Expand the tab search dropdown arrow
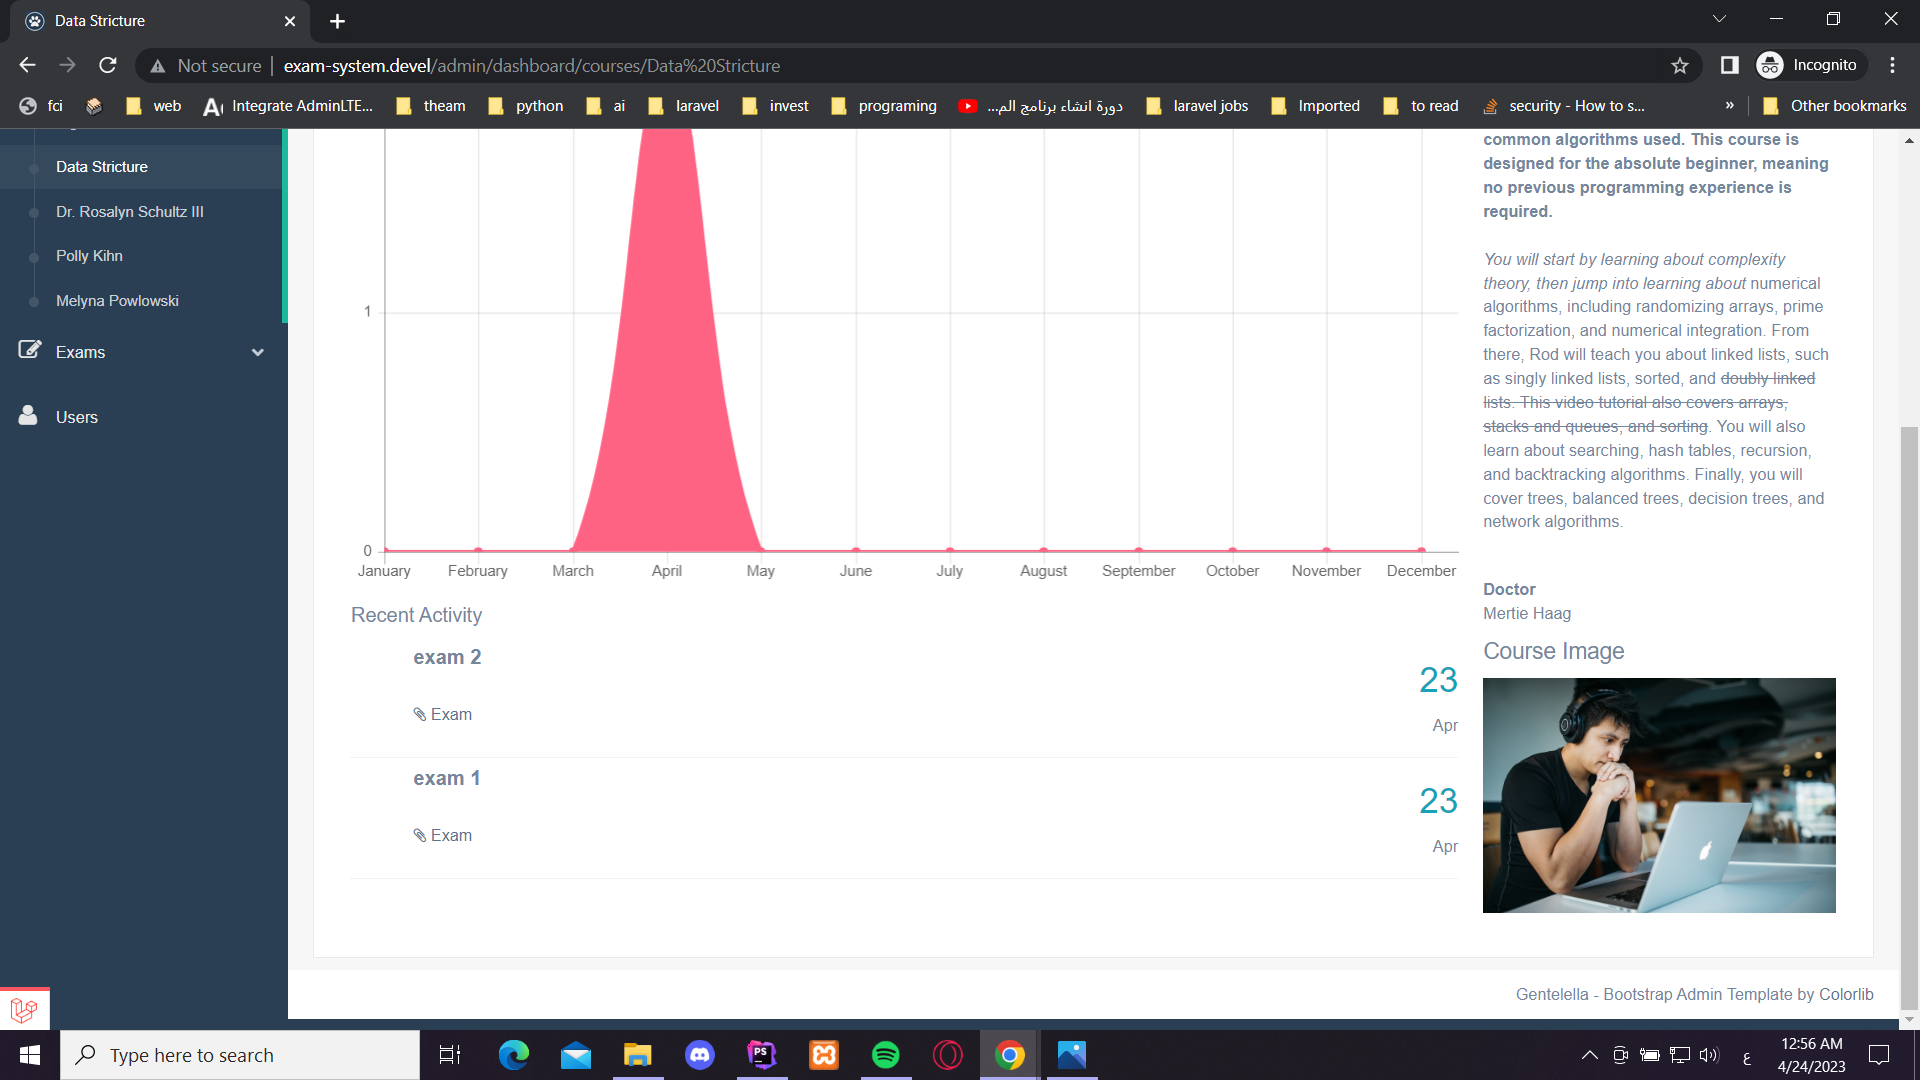 click(1719, 19)
